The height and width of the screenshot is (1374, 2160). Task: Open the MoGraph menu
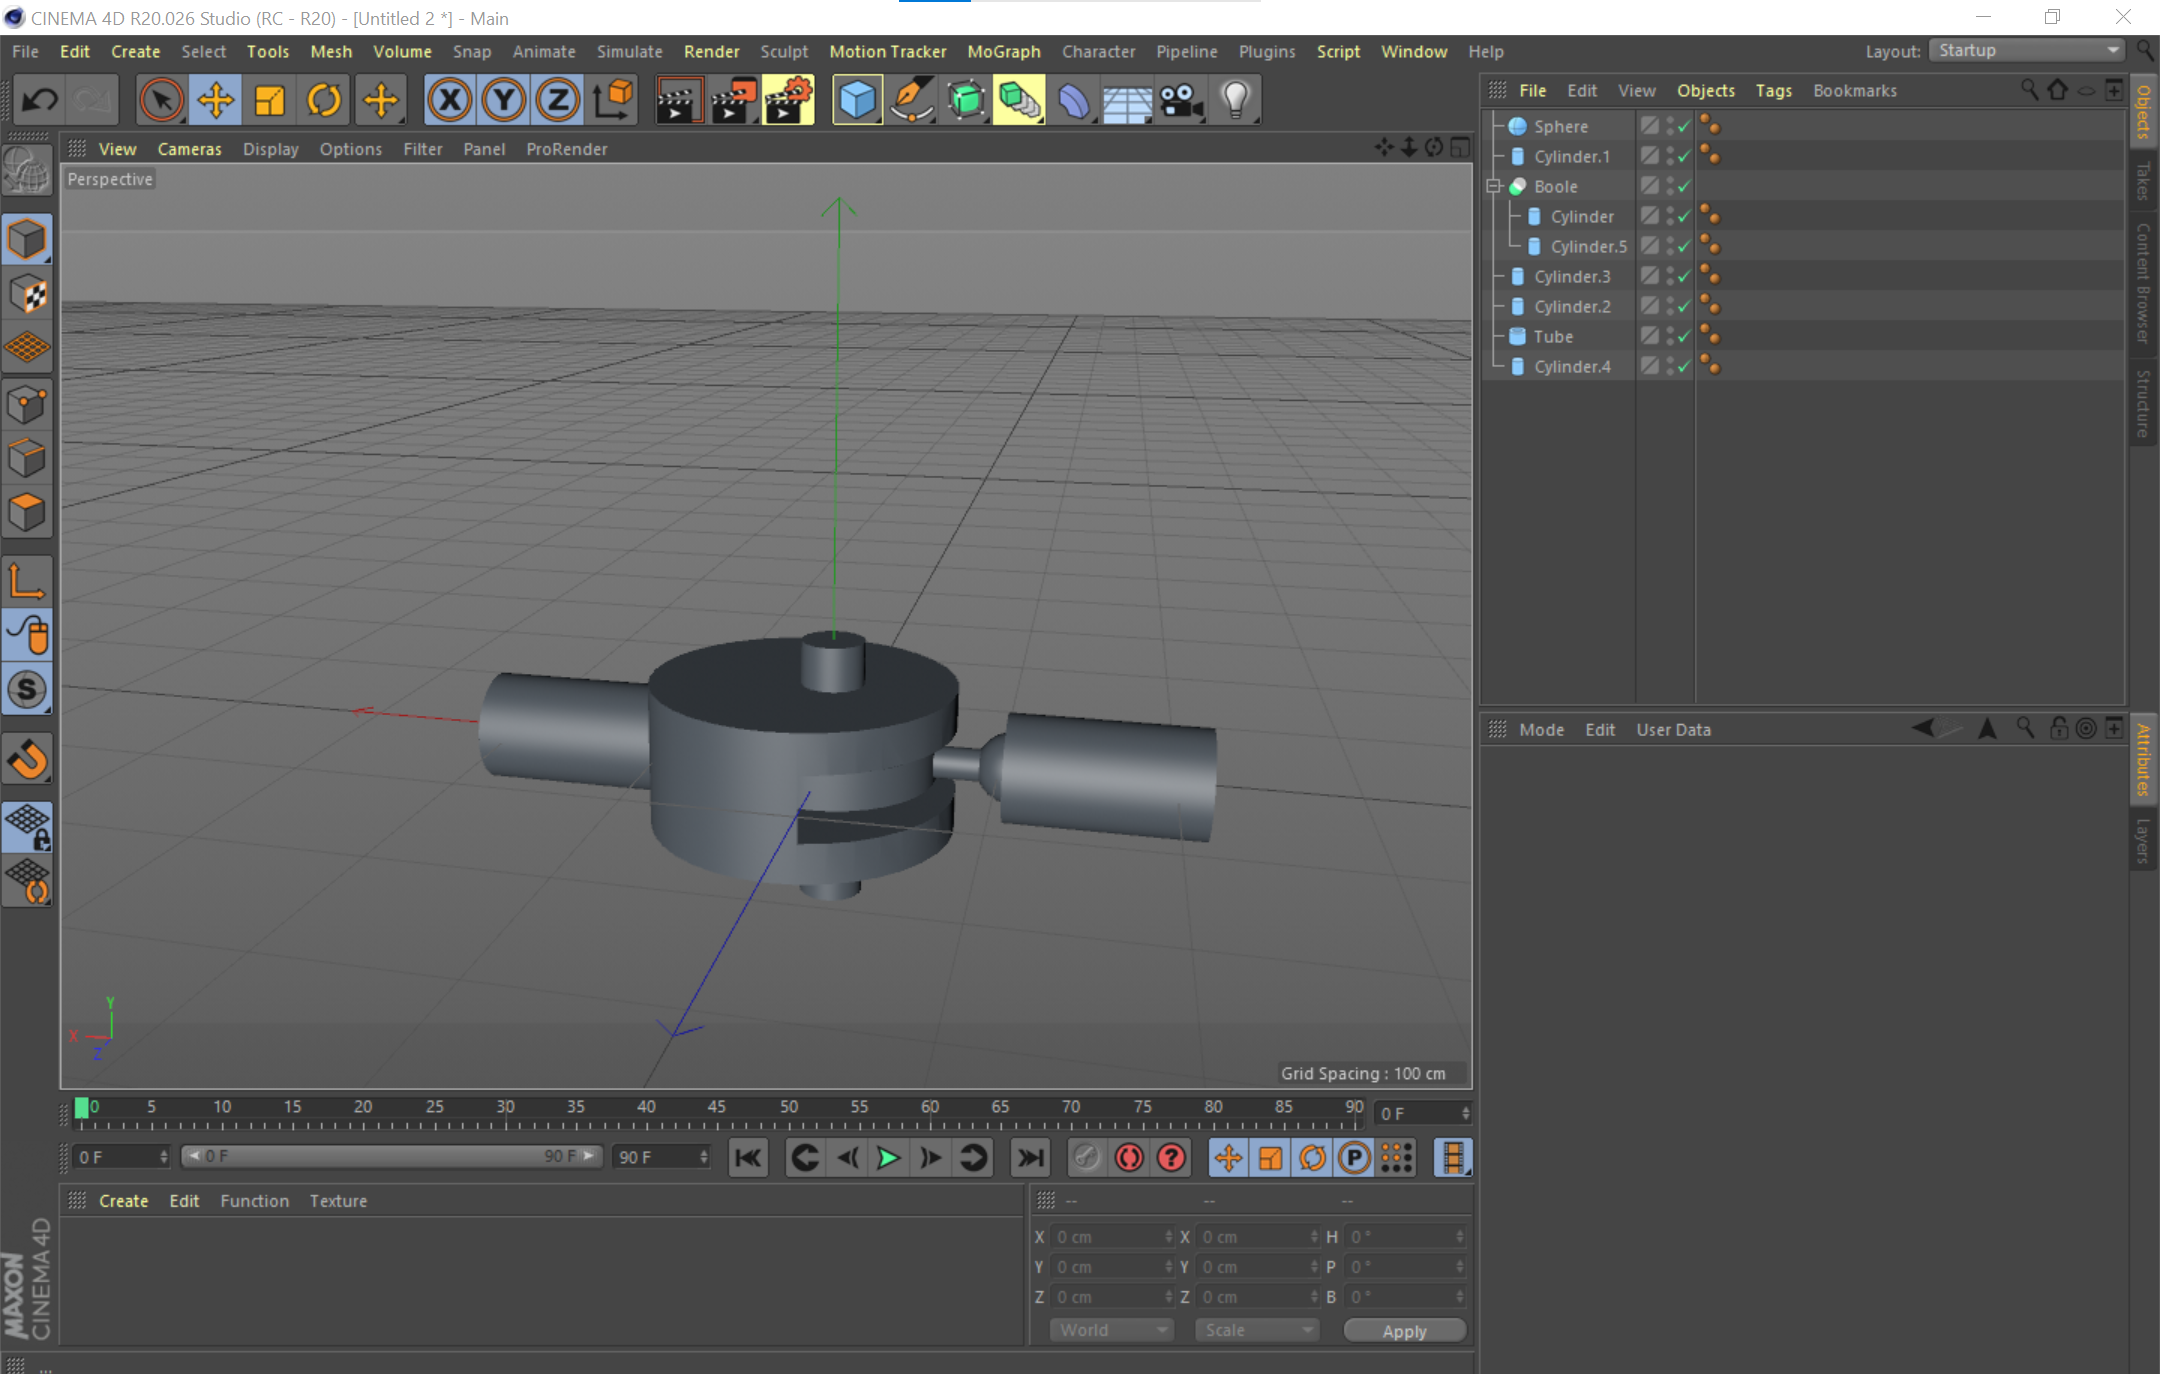point(1003,51)
